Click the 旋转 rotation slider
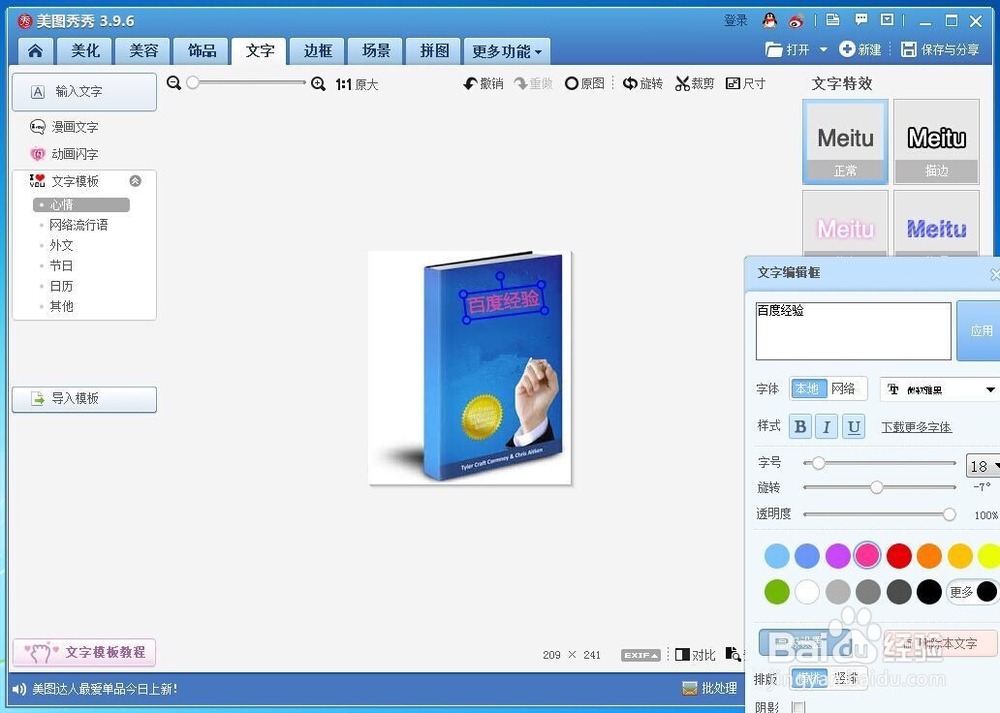1000x713 pixels. click(879, 487)
